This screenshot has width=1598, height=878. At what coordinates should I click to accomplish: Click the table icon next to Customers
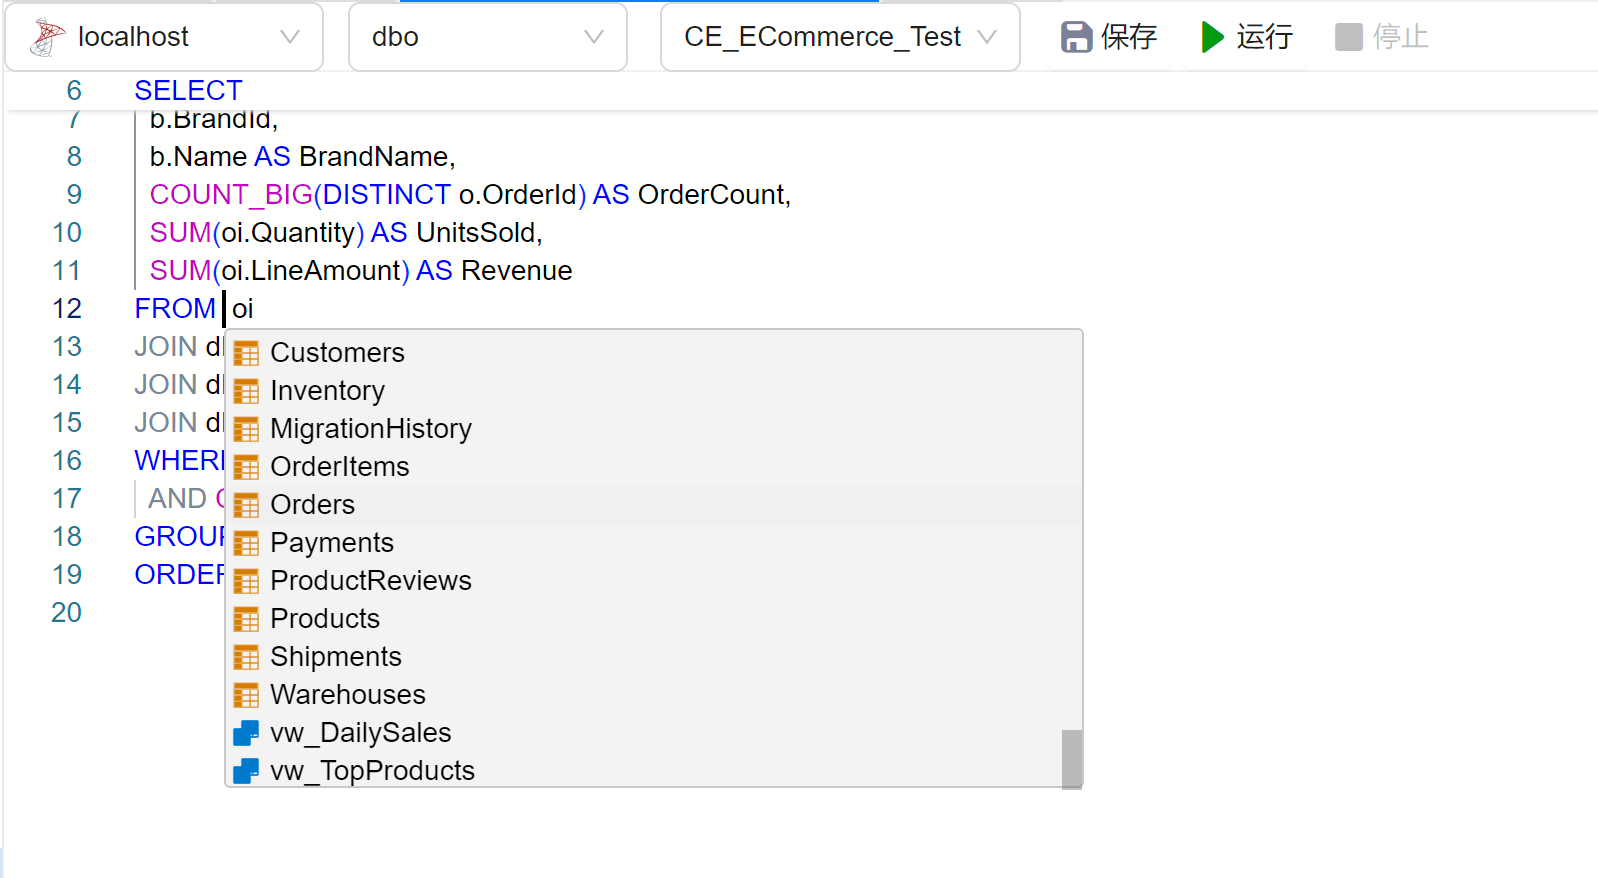[246, 353]
